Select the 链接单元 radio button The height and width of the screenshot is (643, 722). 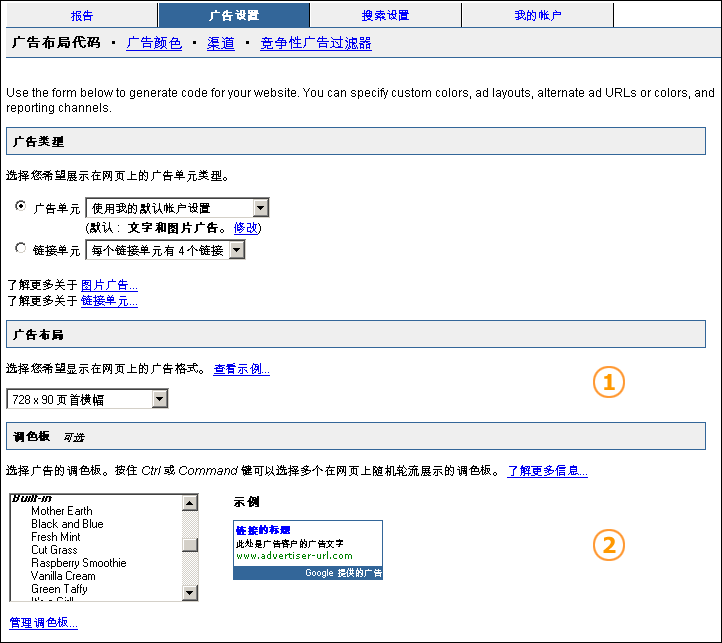(x=21, y=248)
